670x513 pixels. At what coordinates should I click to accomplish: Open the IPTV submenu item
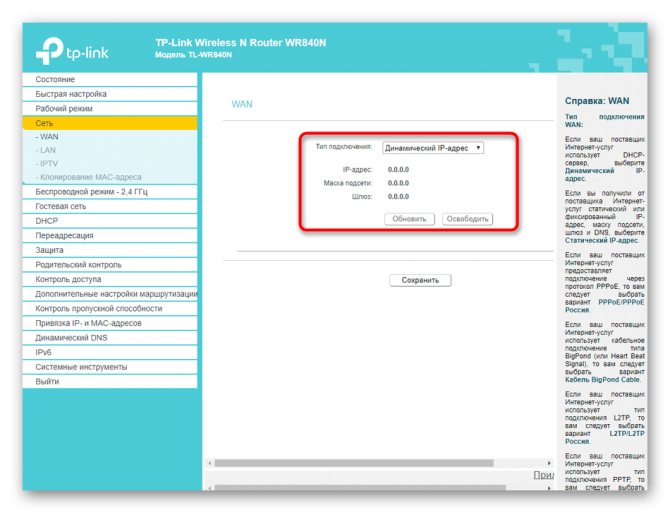[47, 164]
